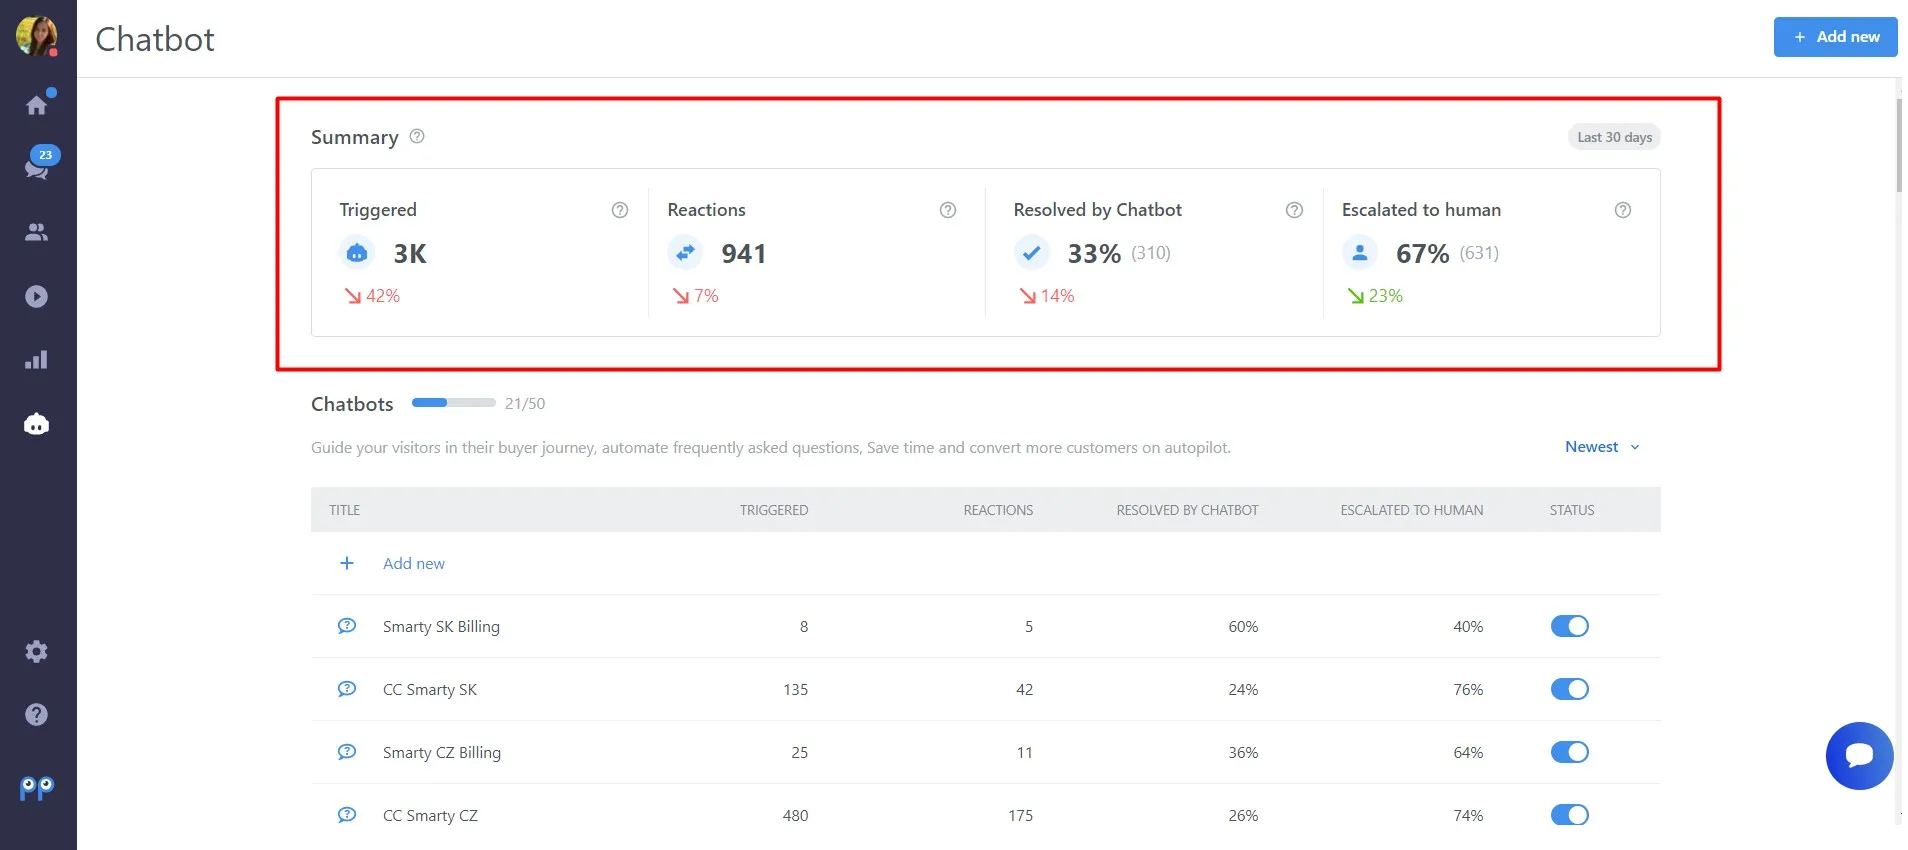This screenshot has width=1908, height=850.
Task: Click the blue Add new button
Action: click(1835, 37)
